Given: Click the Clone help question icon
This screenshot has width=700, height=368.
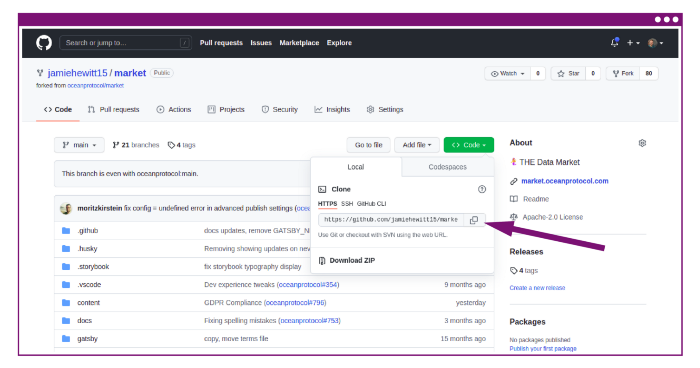Looking at the screenshot, I should tap(482, 189).
